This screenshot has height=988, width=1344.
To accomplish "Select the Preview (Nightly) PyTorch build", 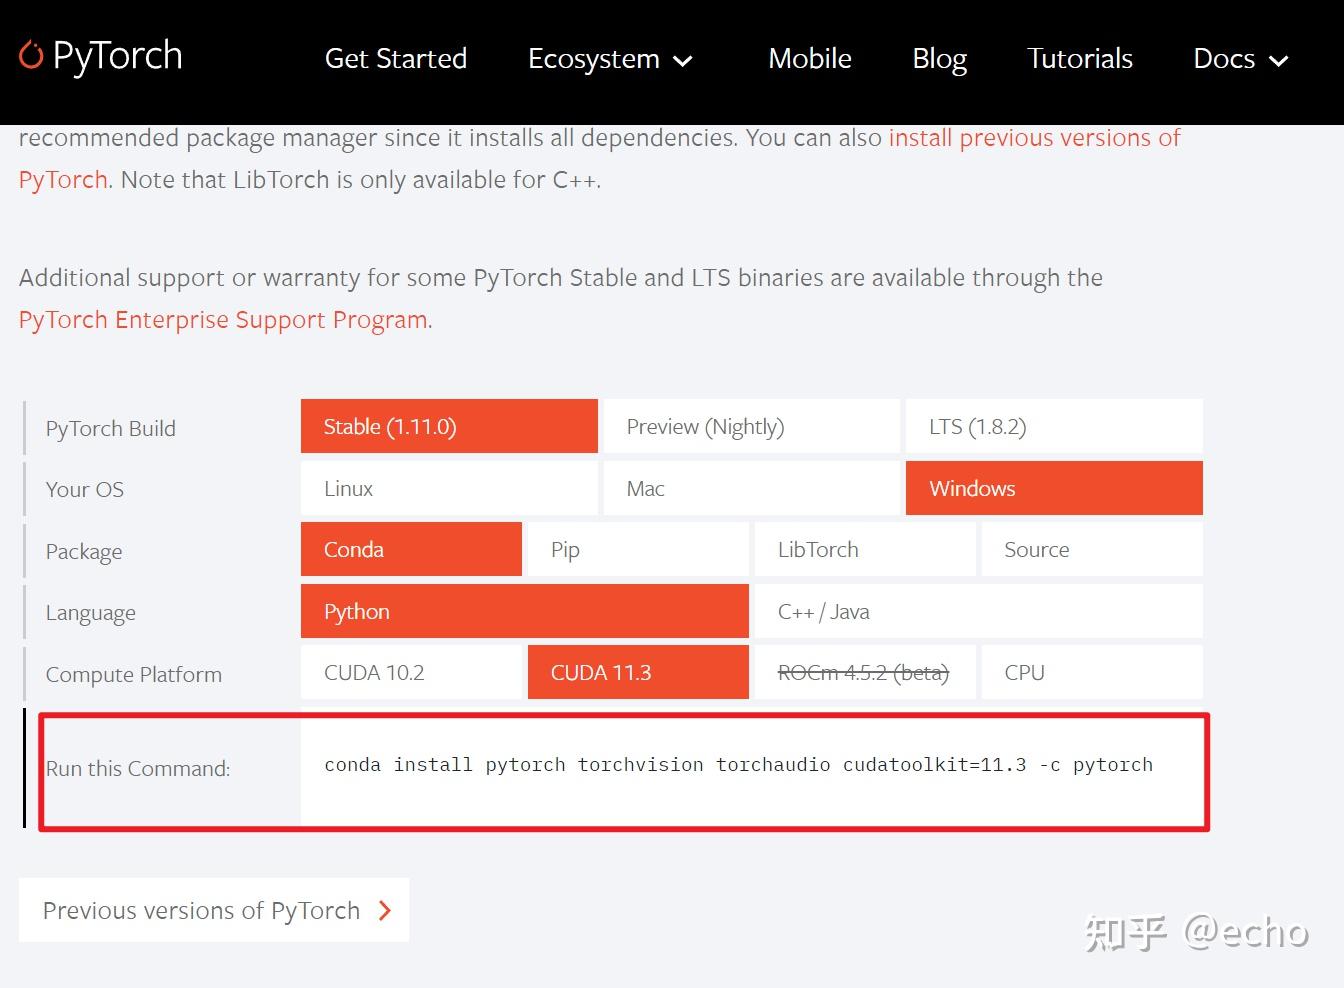I will point(751,426).
